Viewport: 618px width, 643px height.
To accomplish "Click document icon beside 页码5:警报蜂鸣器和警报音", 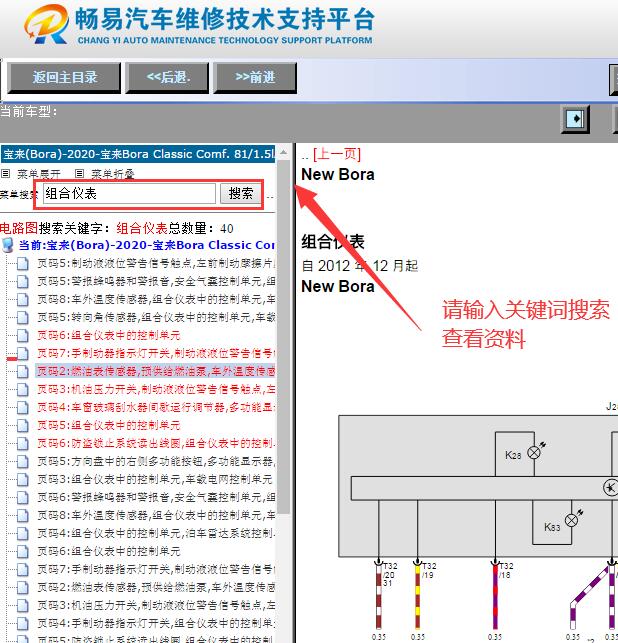I will 23,281.
